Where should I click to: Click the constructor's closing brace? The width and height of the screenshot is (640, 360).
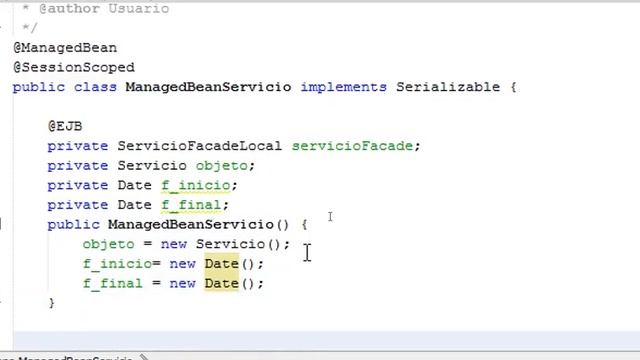(x=51, y=303)
